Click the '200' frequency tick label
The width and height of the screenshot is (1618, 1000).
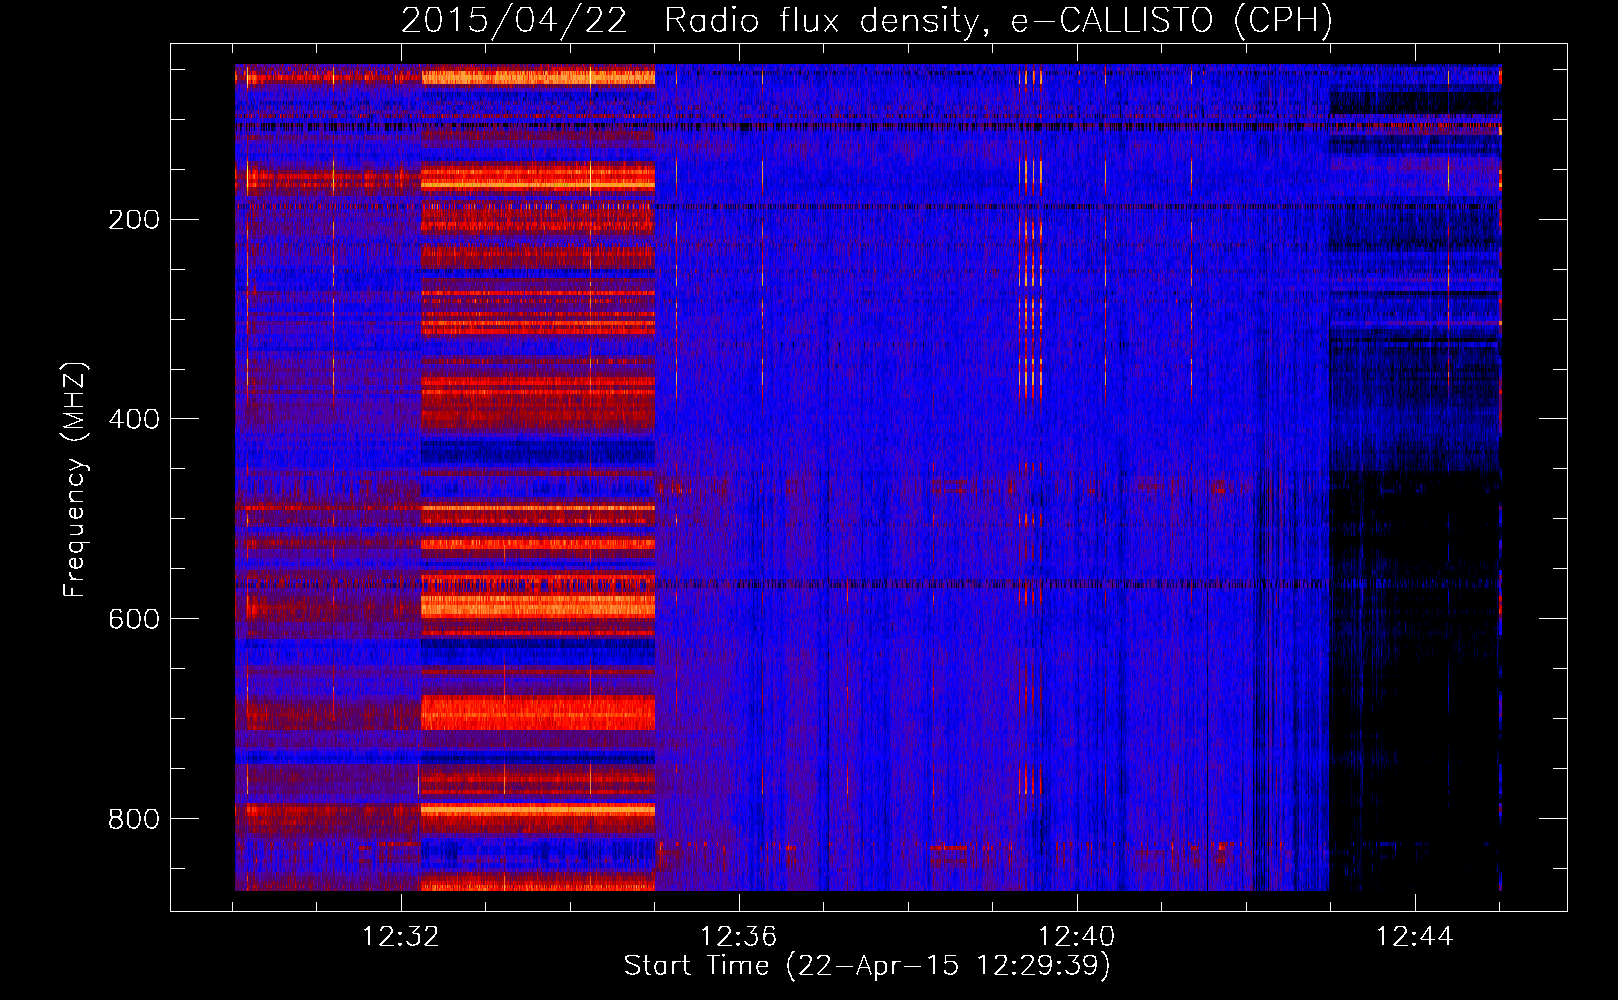[x=134, y=220]
